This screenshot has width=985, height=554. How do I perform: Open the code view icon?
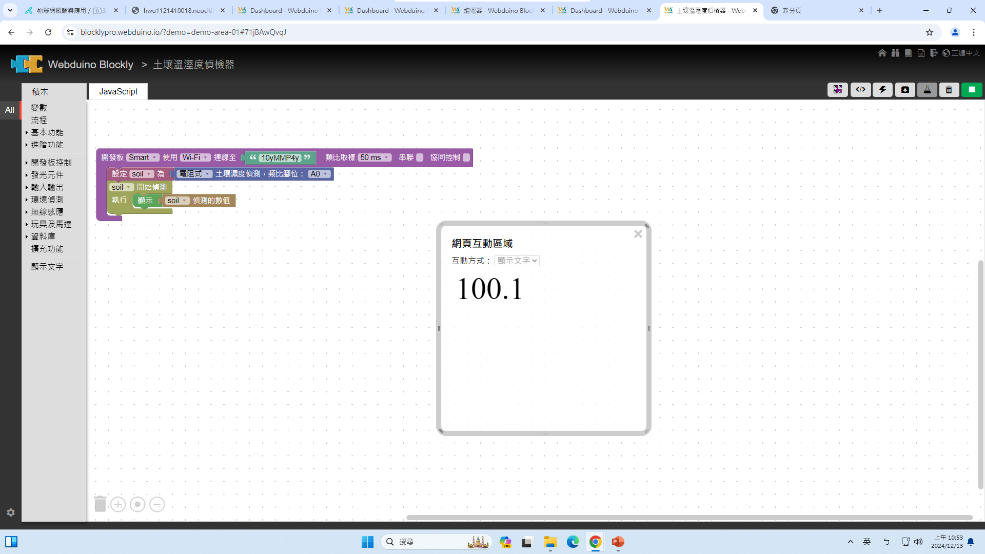point(860,89)
